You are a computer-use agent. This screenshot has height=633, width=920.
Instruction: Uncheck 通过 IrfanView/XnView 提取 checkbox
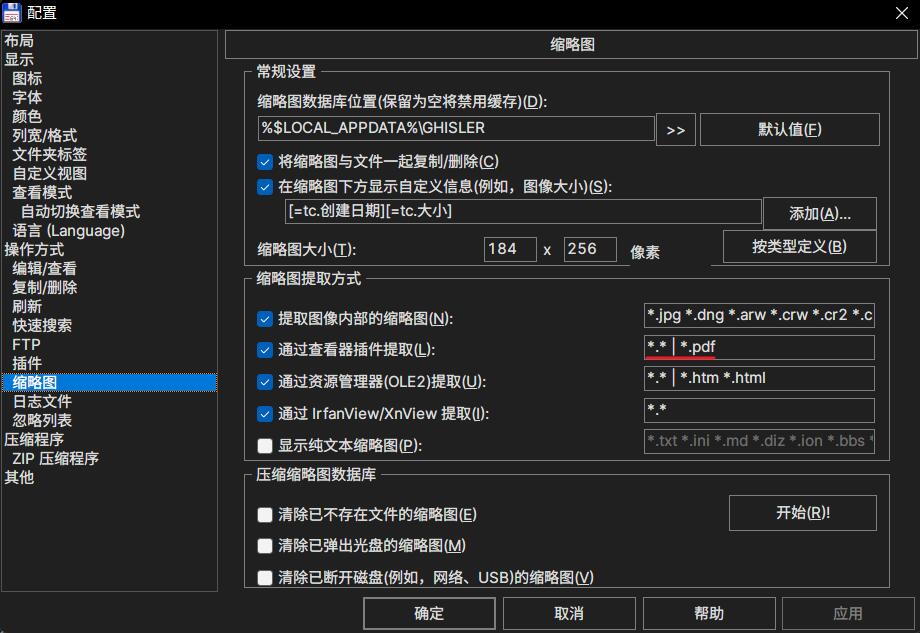(265, 414)
